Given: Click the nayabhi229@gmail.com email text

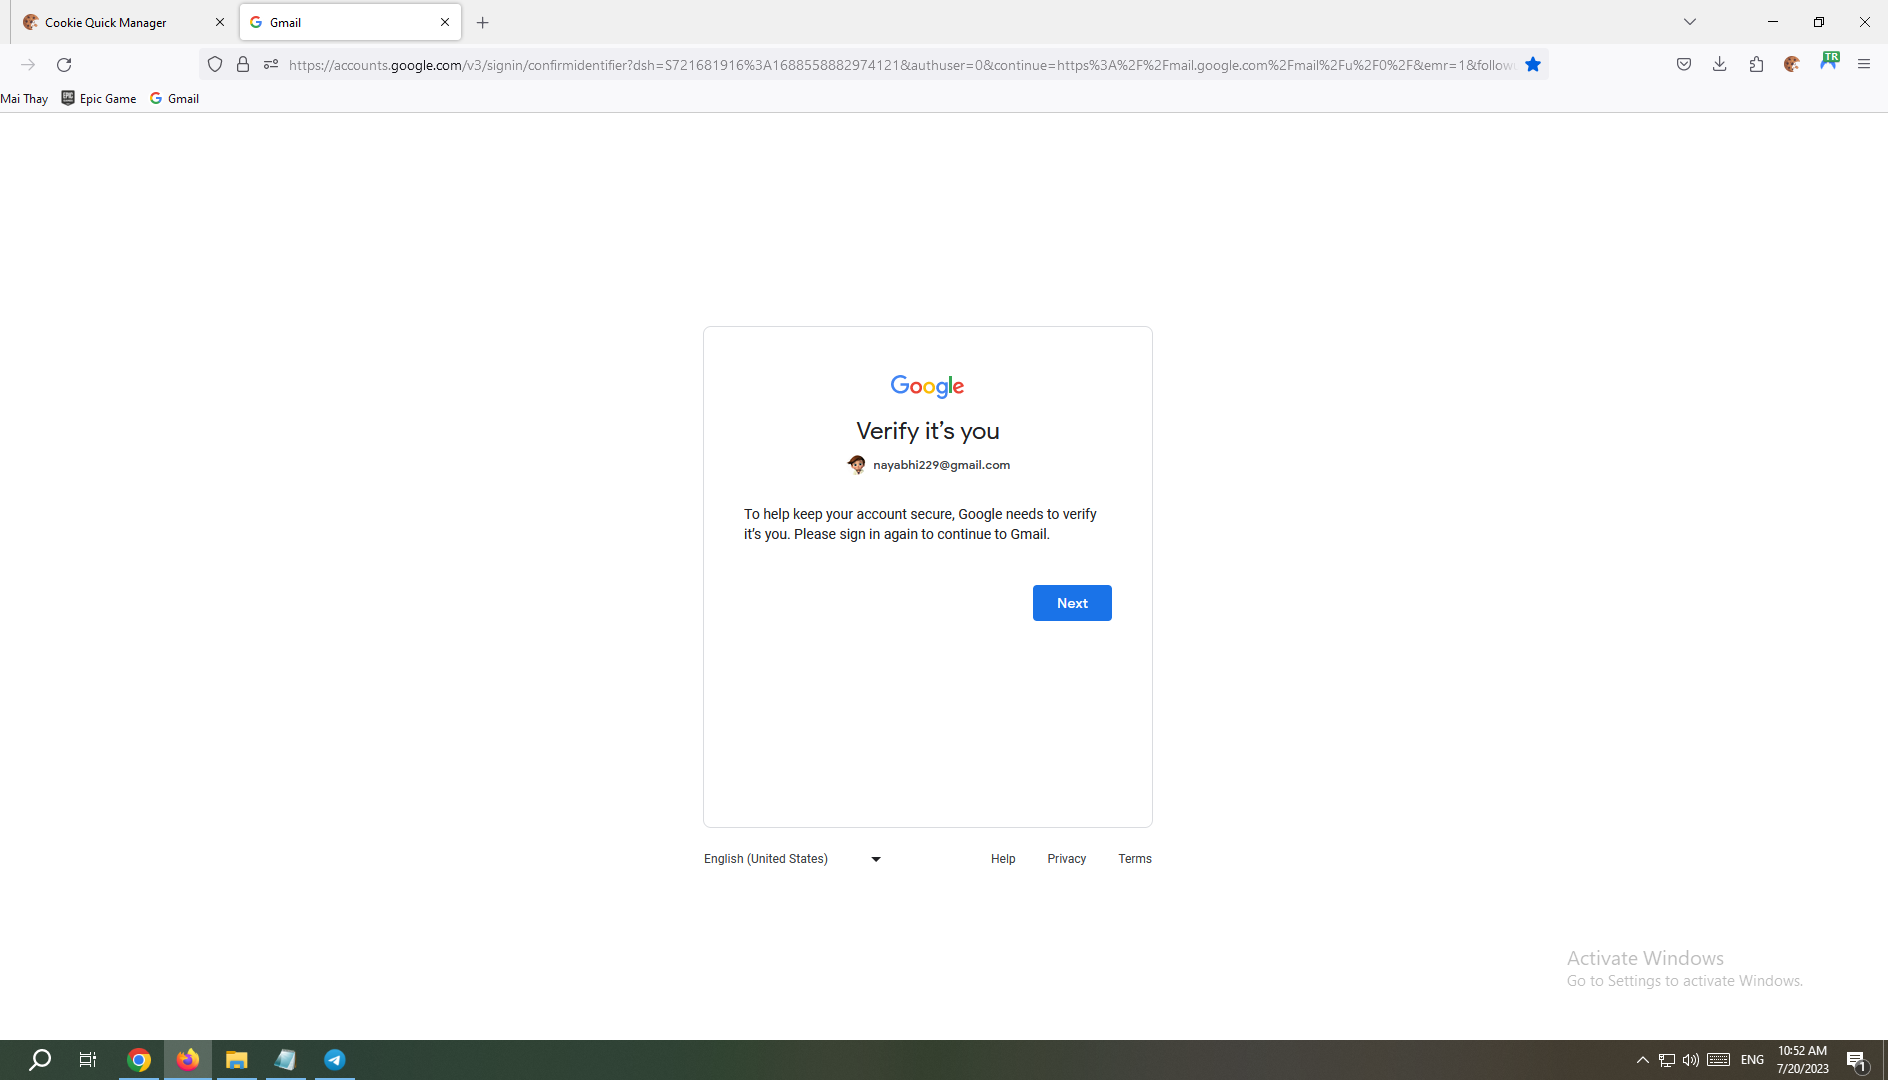Looking at the screenshot, I should (942, 465).
